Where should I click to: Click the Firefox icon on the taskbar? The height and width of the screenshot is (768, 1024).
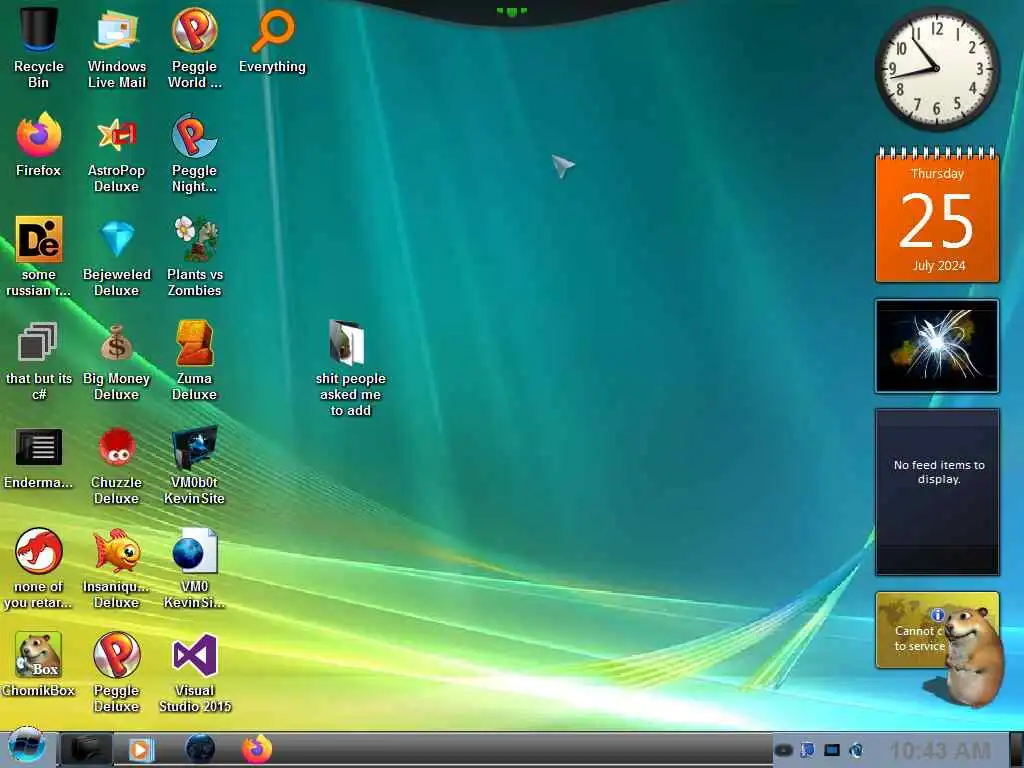(x=257, y=749)
